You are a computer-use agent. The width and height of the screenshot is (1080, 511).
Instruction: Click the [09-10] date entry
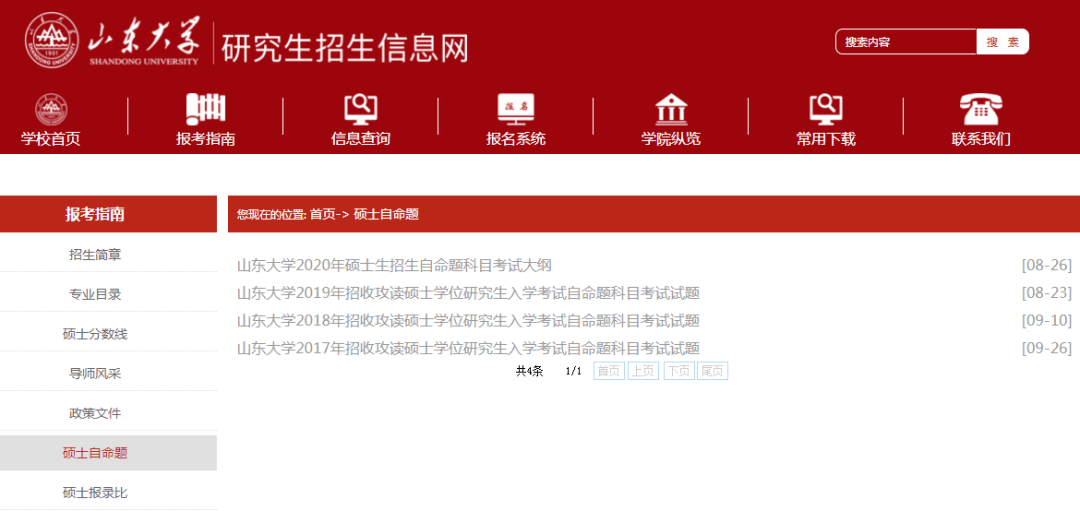click(1047, 321)
